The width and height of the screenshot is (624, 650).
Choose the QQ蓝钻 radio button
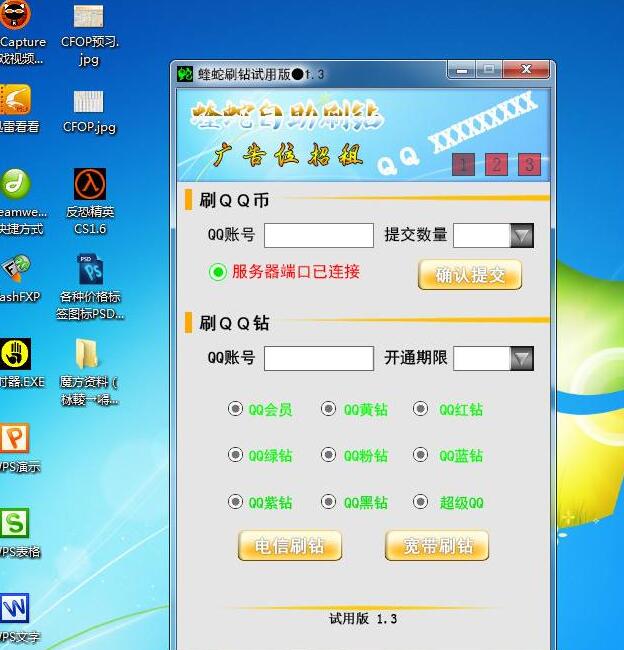pyautogui.click(x=420, y=455)
